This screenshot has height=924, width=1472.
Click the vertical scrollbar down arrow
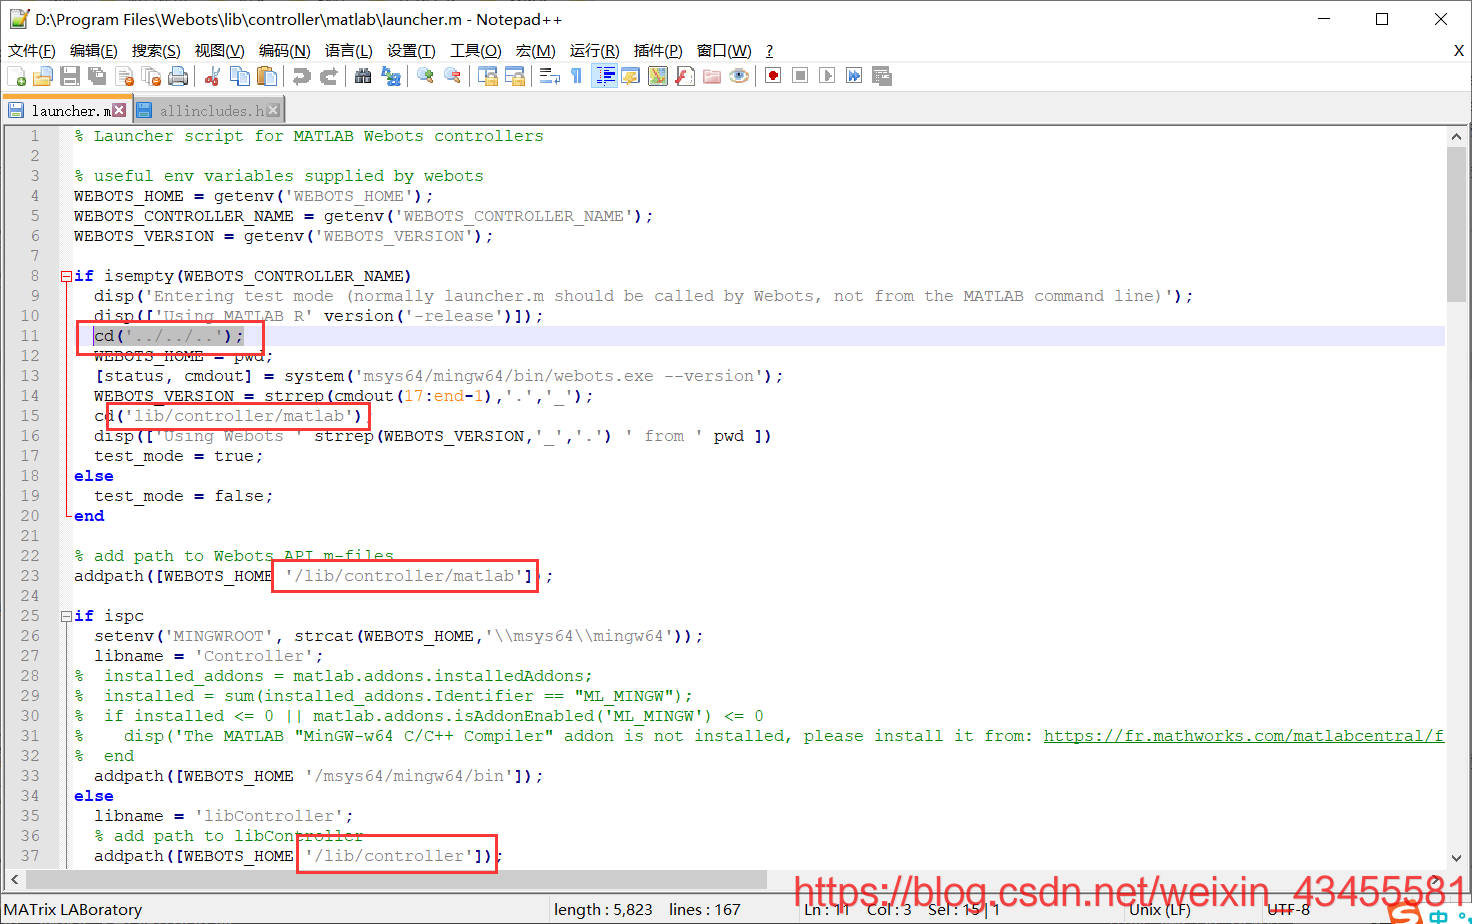(x=1456, y=858)
